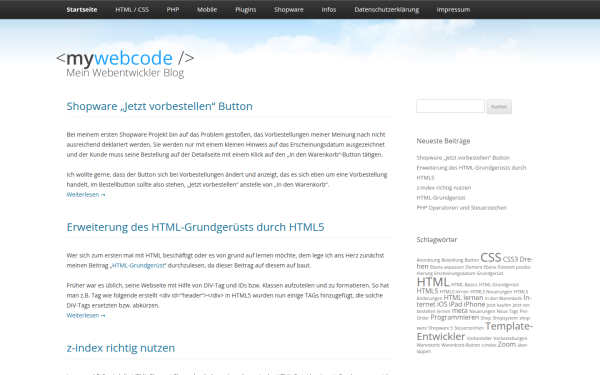Select the iPad tag
The image size is (600, 375).
(455, 305)
